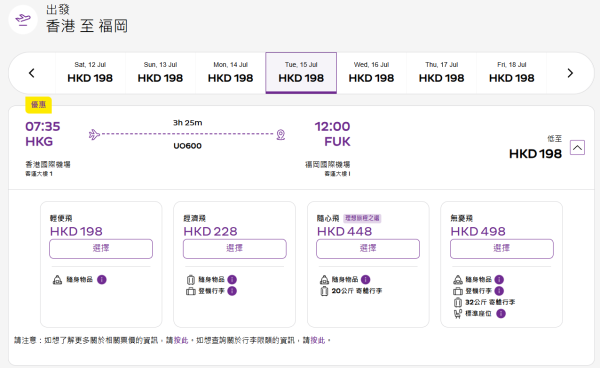
Task: Select Fri, 18 Jul date tab
Action: point(512,73)
